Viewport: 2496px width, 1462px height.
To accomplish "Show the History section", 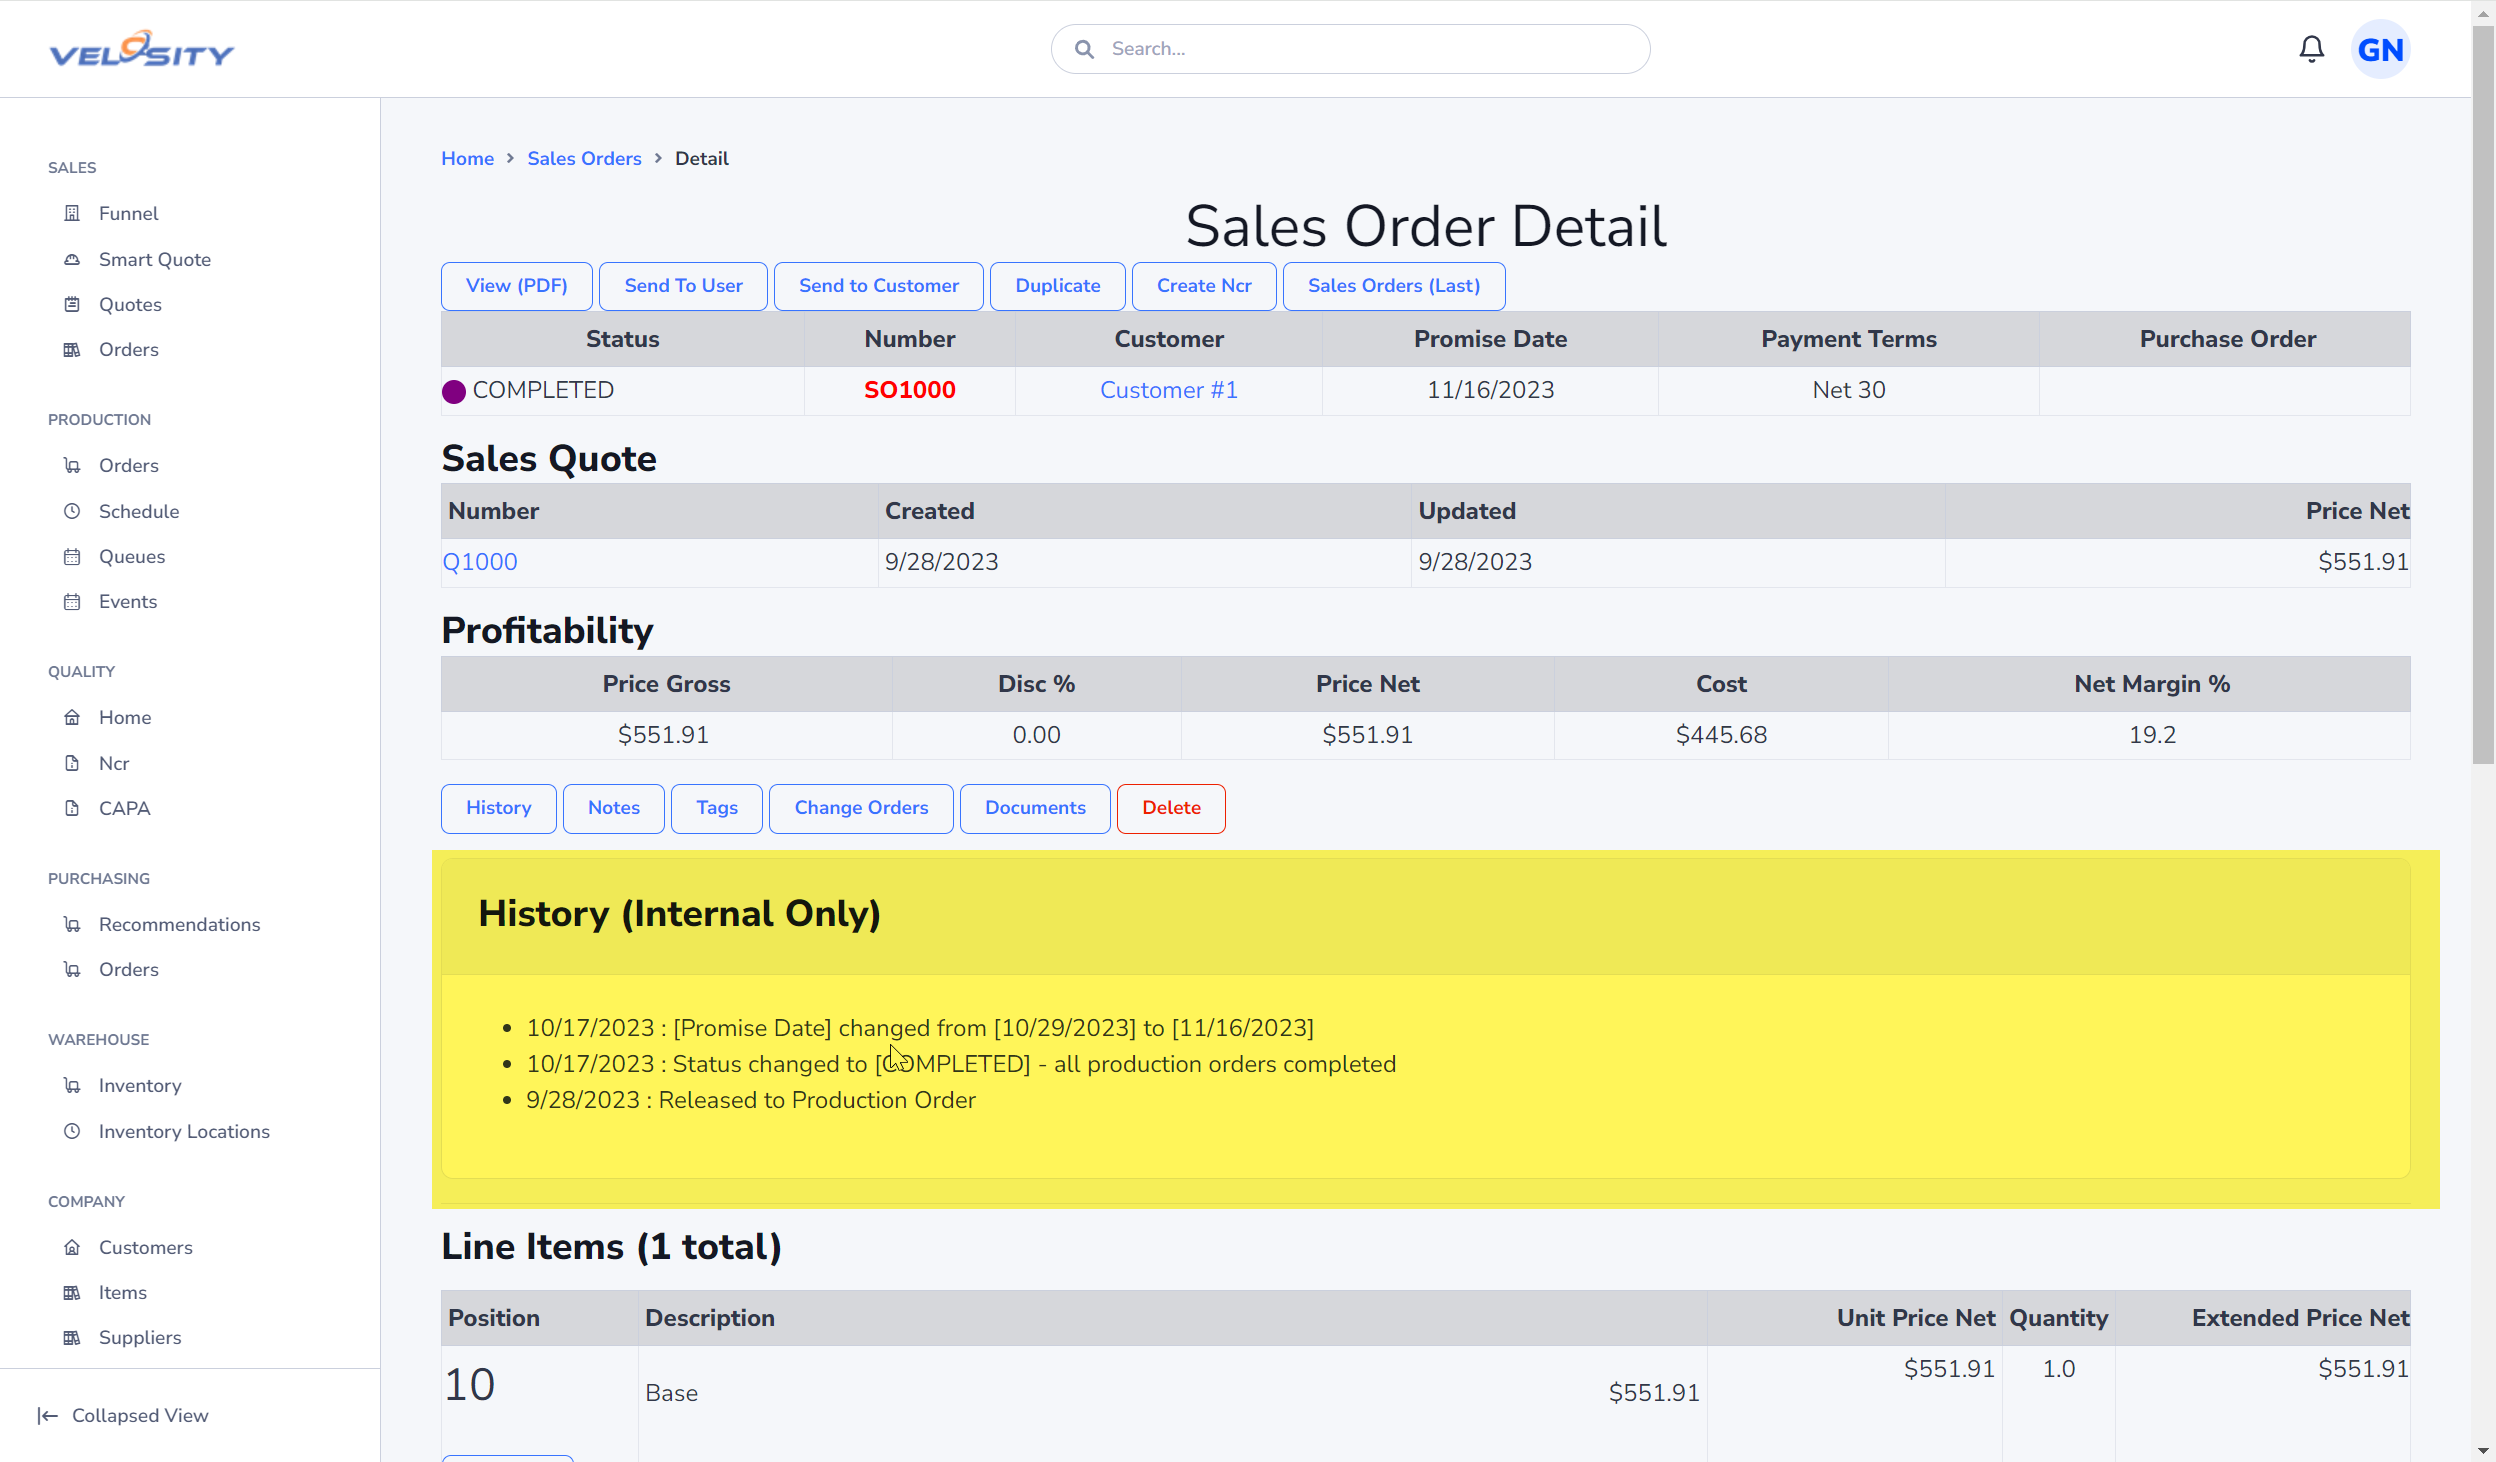I will point(498,808).
